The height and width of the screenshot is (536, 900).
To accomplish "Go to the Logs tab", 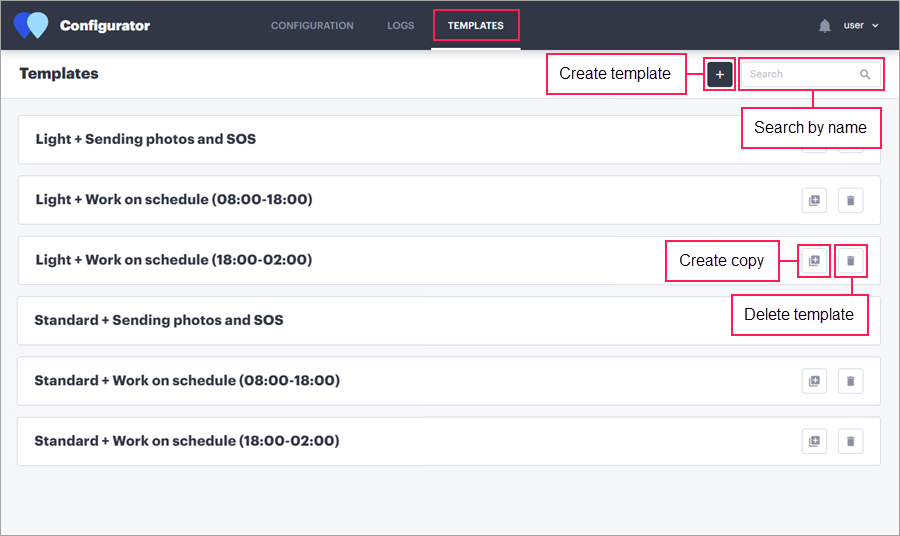I will (400, 26).
